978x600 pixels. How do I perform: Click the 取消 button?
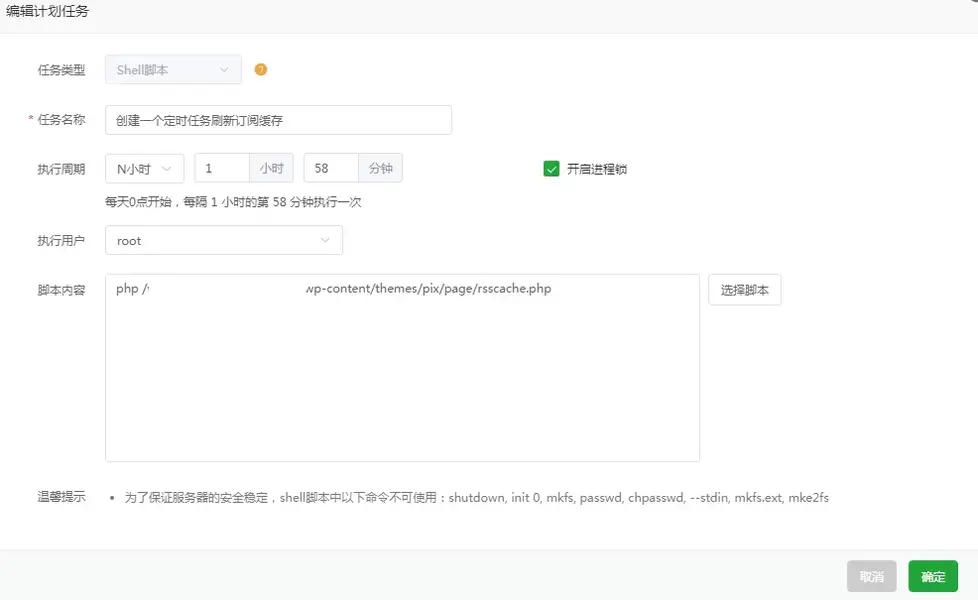coord(871,576)
